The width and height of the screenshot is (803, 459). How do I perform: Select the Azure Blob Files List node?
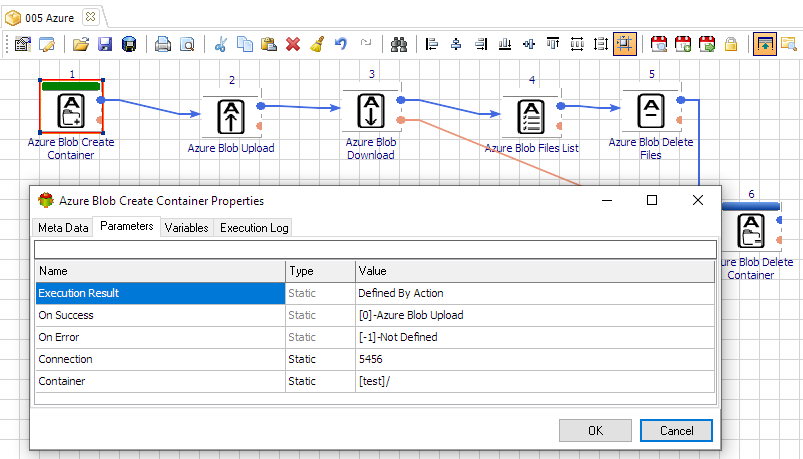click(531, 117)
